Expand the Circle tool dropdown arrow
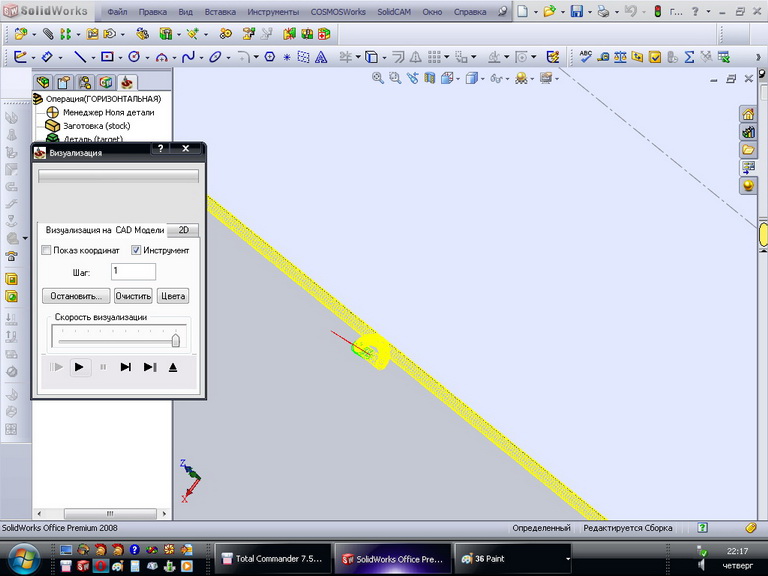768x576 pixels. [147, 58]
